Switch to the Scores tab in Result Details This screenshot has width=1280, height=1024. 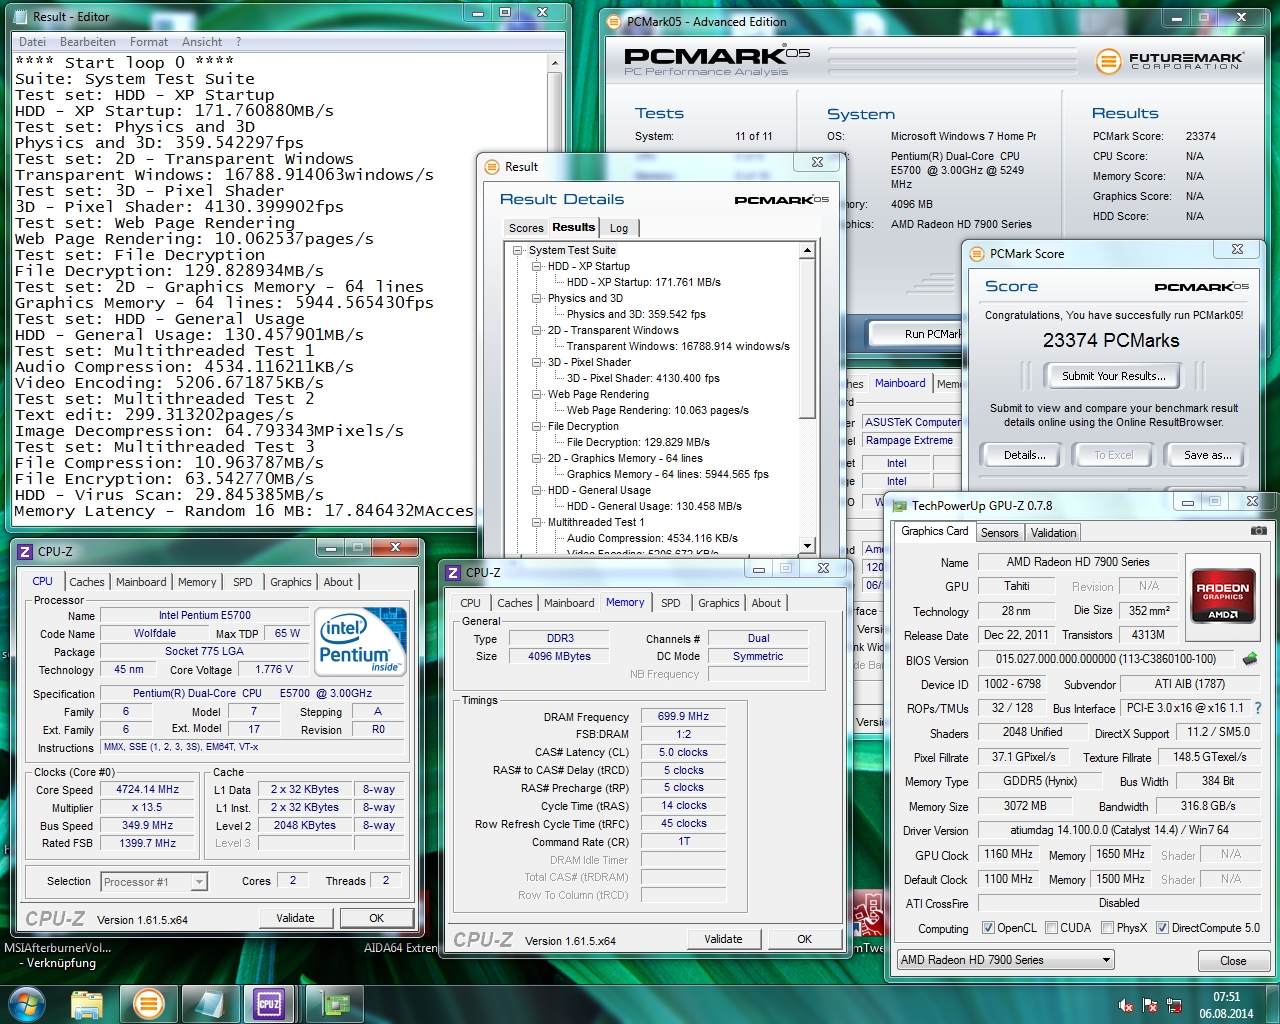tap(526, 228)
